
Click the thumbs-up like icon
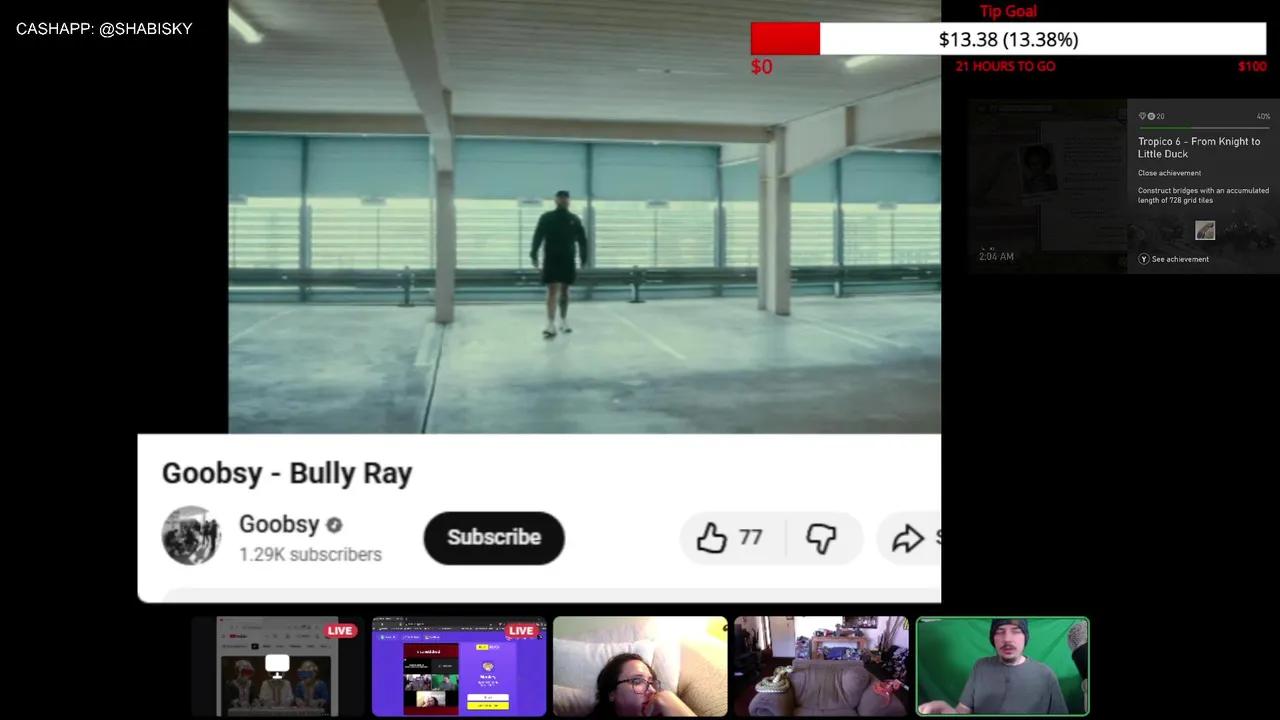(x=711, y=538)
